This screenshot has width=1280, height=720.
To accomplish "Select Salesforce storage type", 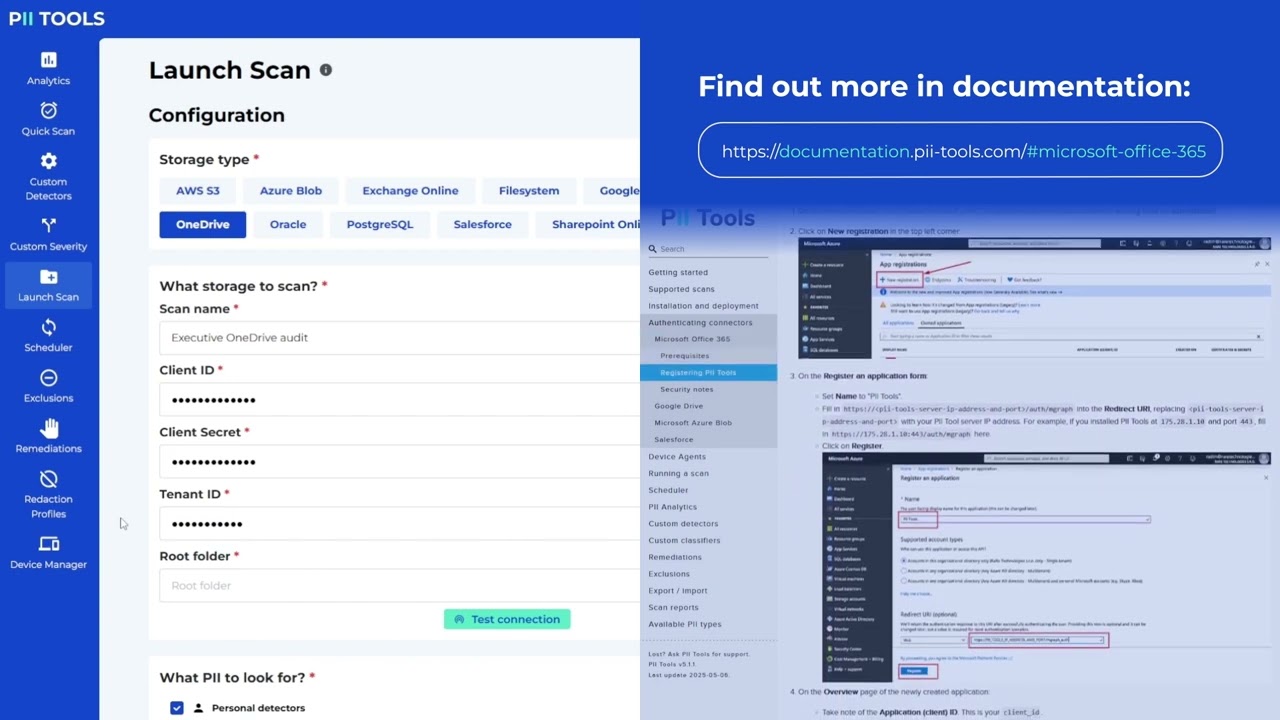I will pyautogui.click(x=482, y=225).
